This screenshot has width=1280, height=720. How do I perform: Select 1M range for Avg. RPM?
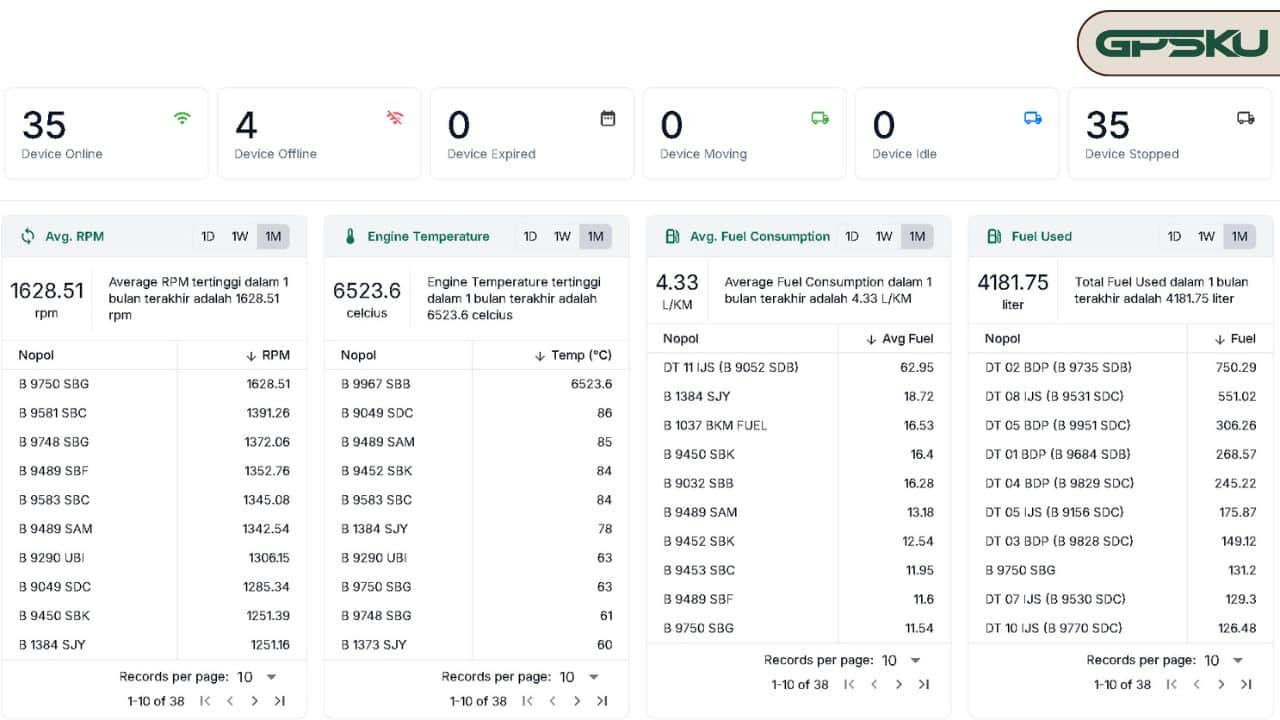(273, 237)
